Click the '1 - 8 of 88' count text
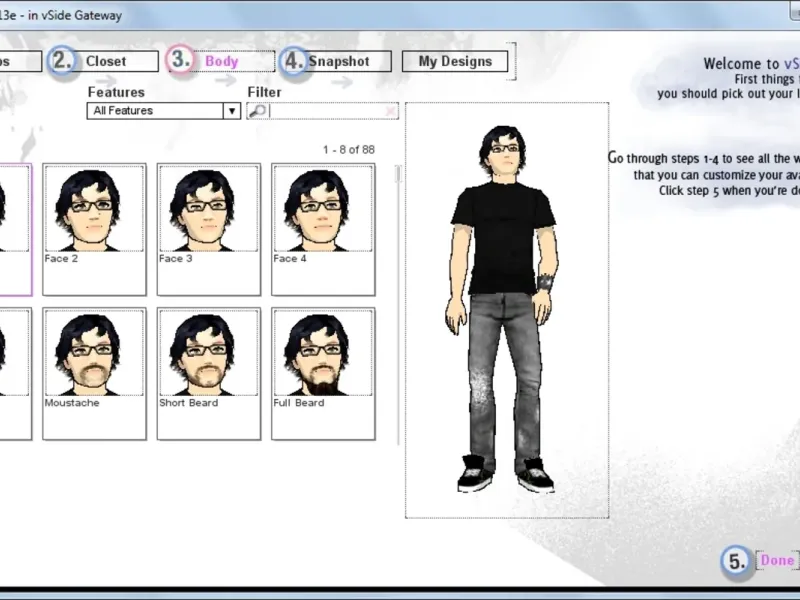 [349, 149]
